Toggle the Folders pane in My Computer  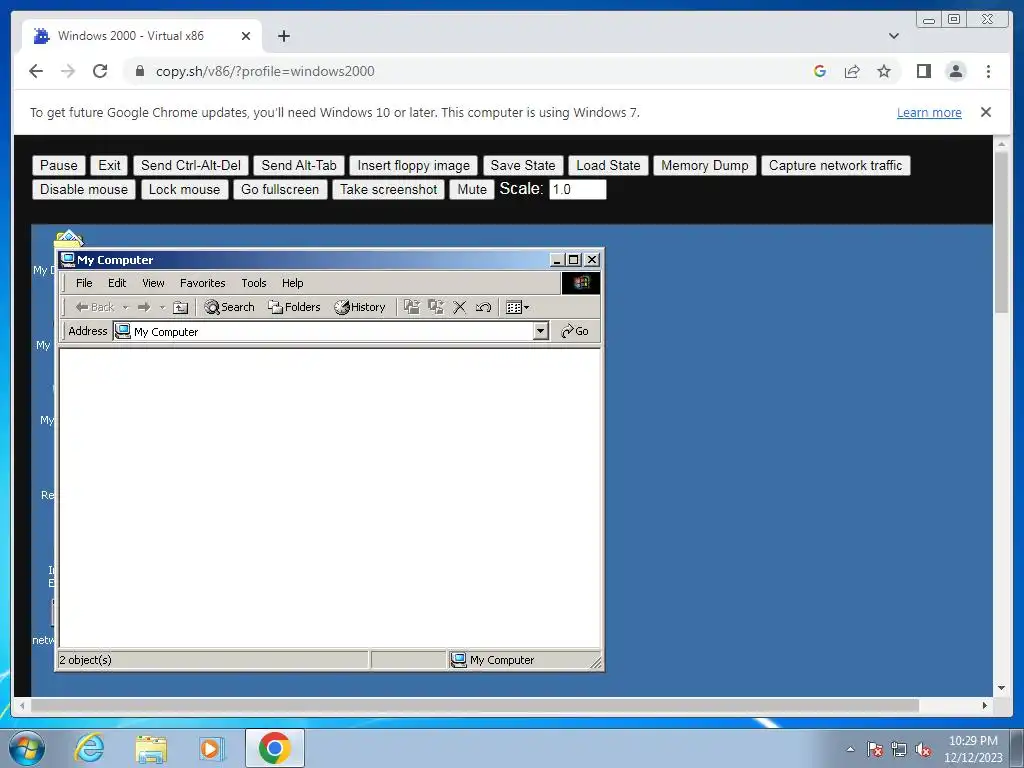point(294,307)
